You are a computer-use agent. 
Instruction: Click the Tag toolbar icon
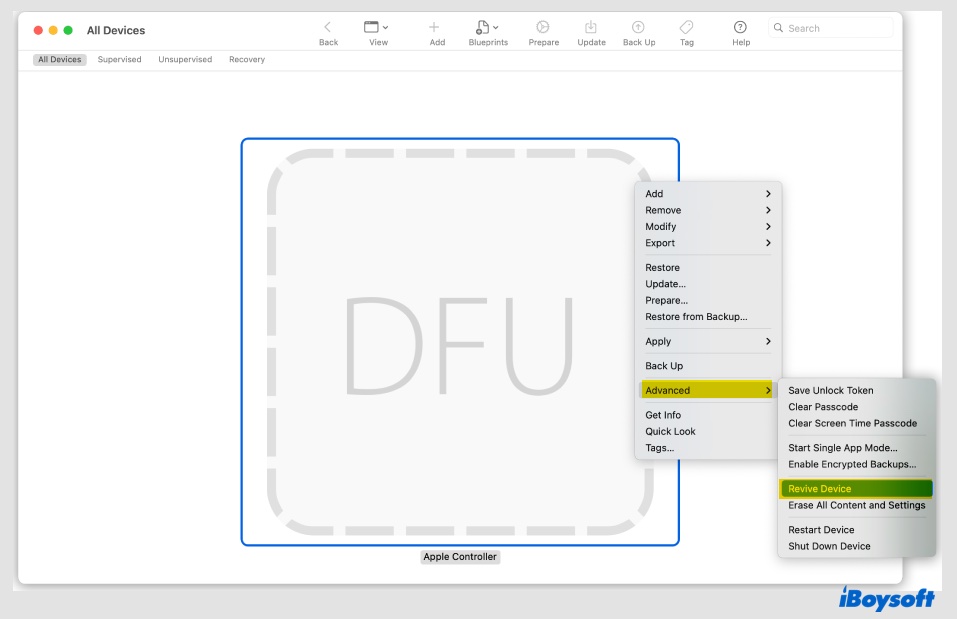(x=686, y=28)
